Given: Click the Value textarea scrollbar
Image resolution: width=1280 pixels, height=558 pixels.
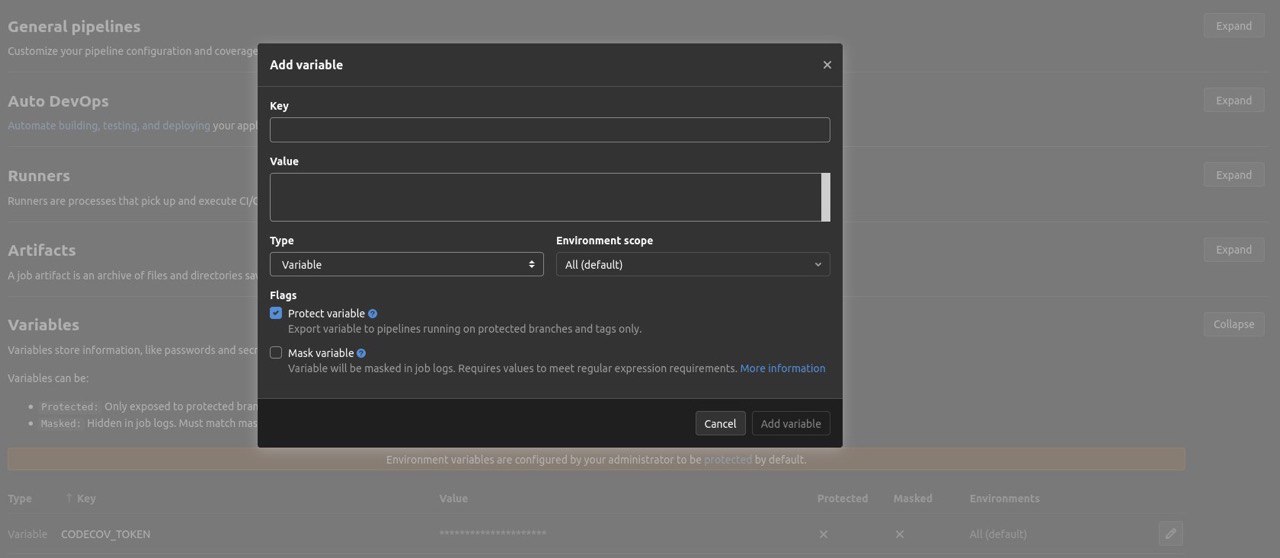Looking at the screenshot, I should point(825,197).
